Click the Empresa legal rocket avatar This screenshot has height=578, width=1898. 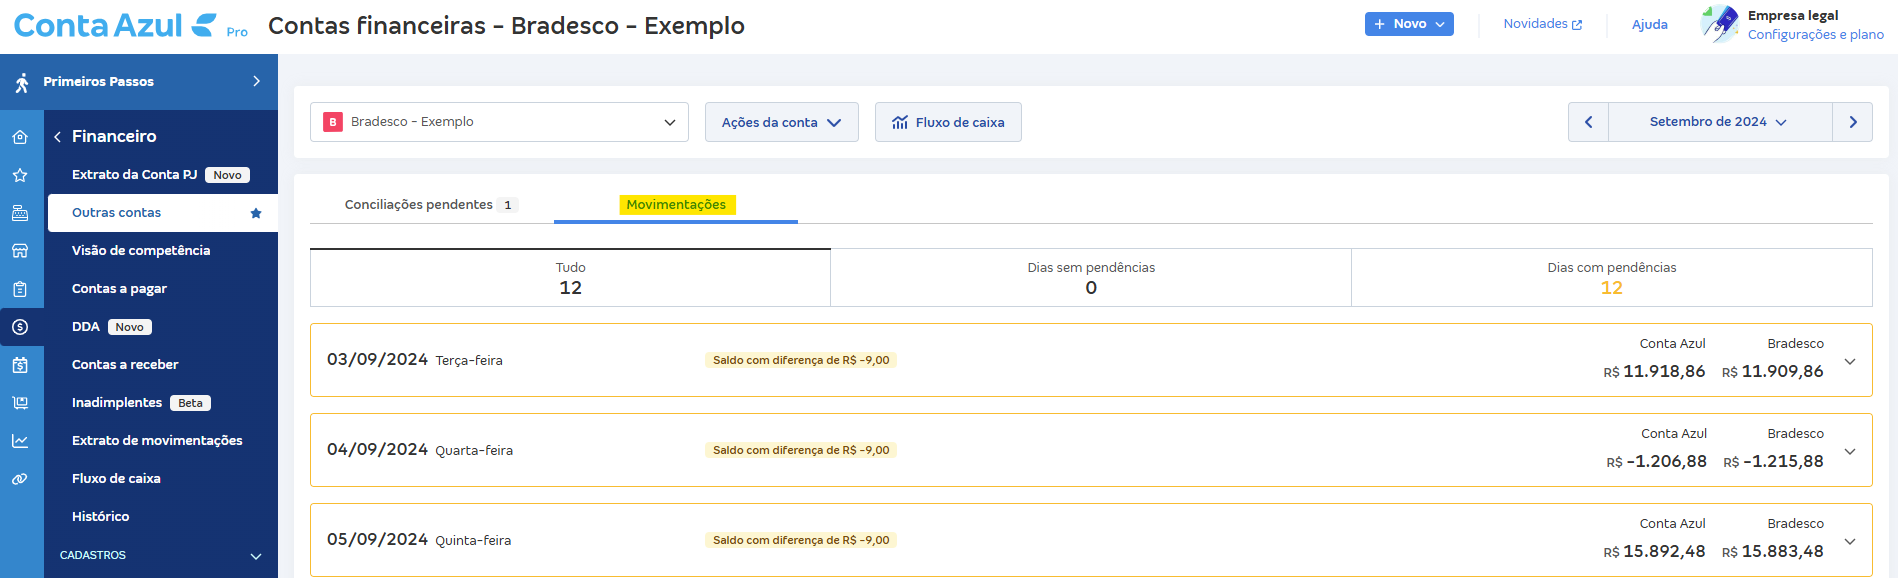click(x=1720, y=24)
